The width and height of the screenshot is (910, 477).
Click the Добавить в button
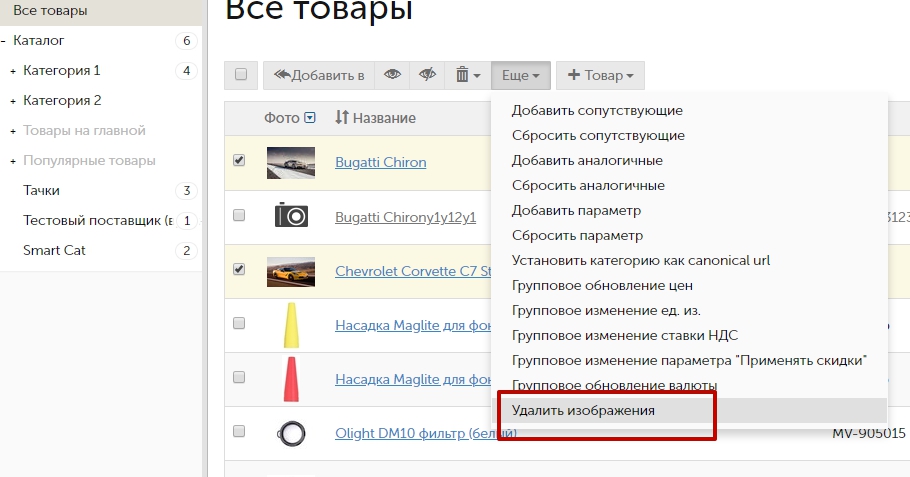tap(319, 75)
